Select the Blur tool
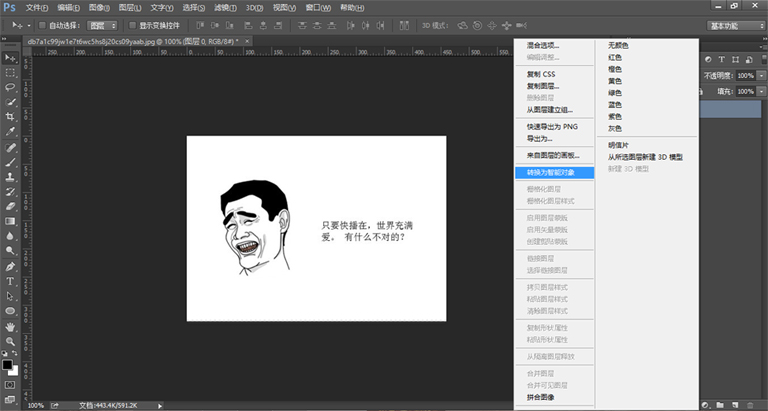 coord(10,236)
